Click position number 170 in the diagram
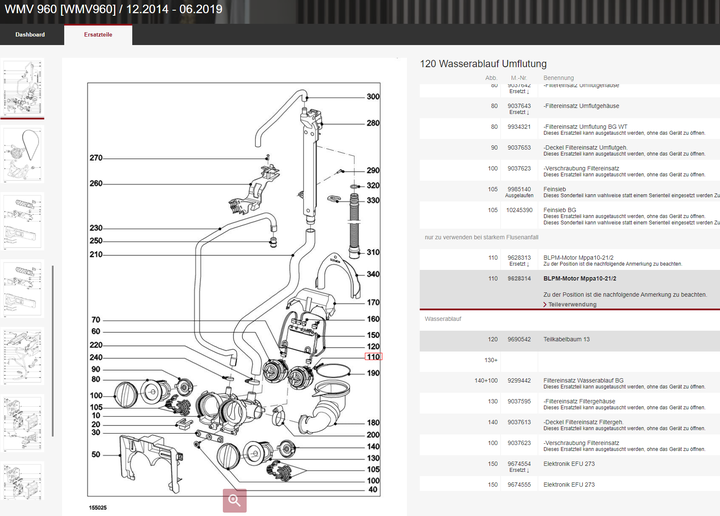This screenshot has height=516, width=720. [x=373, y=303]
